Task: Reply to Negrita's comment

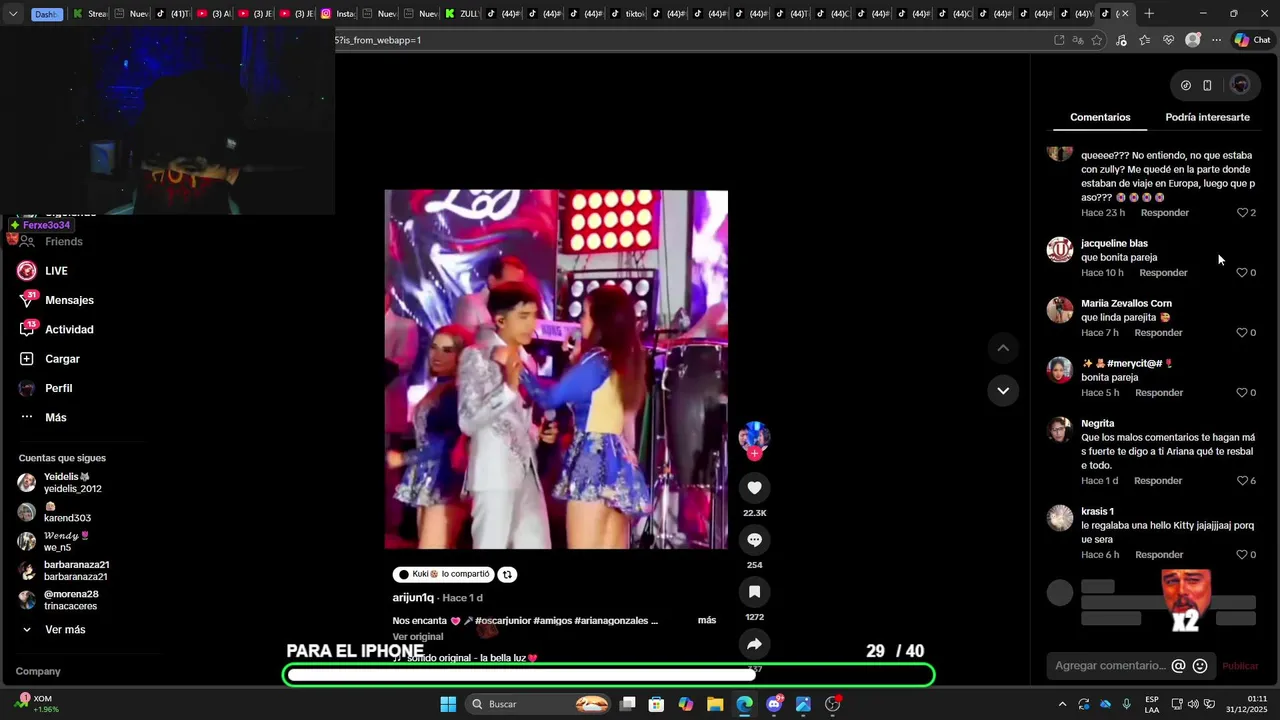Action: (x=1158, y=481)
